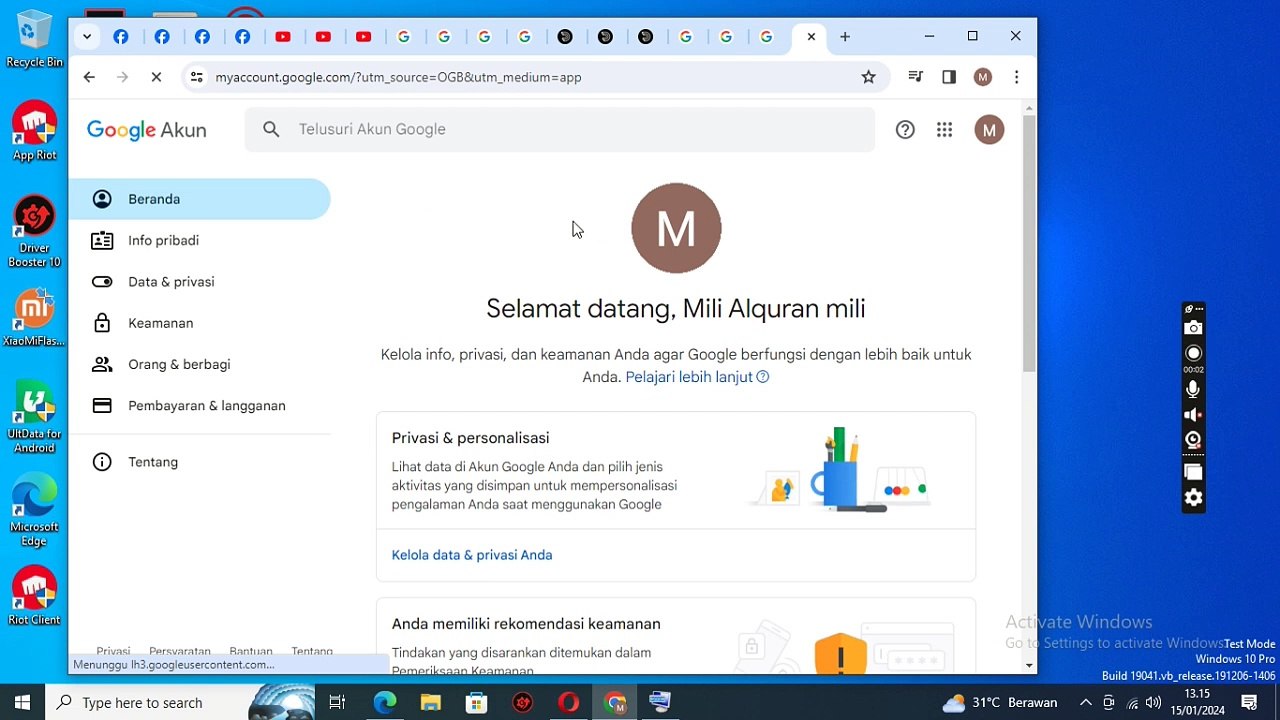This screenshot has height=720, width=1280.
Task: Follow the Pelajari lebih lanjut link
Action: click(697, 377)
